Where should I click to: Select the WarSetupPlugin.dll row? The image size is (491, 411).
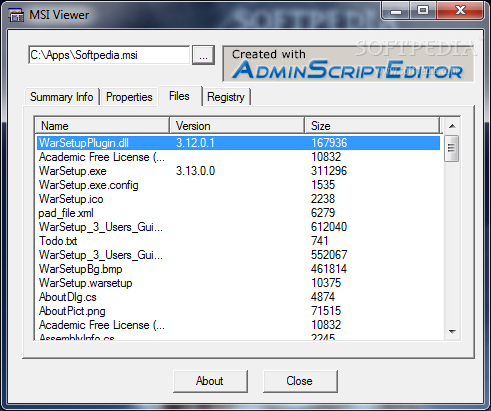238,143
